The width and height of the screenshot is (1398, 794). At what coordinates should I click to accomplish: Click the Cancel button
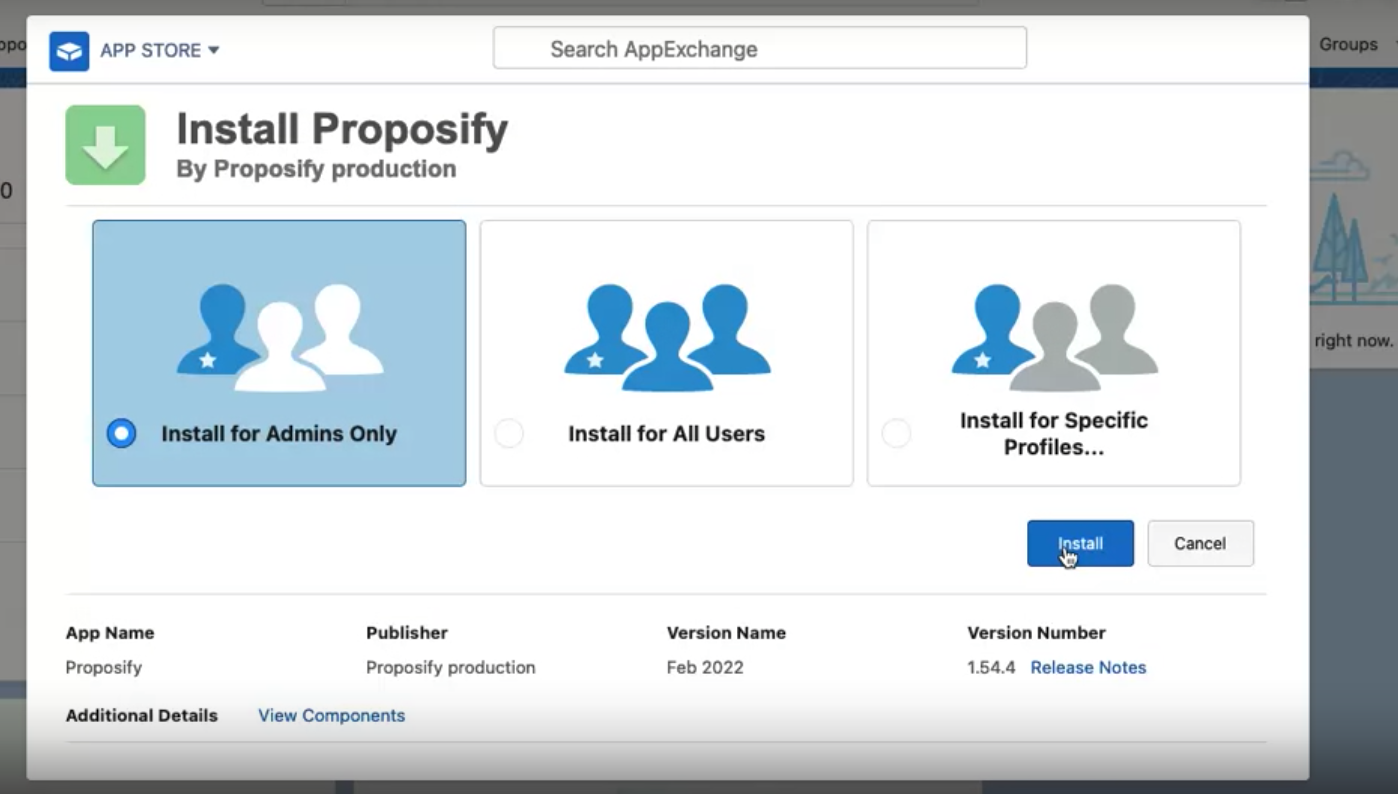(1200, 543)
